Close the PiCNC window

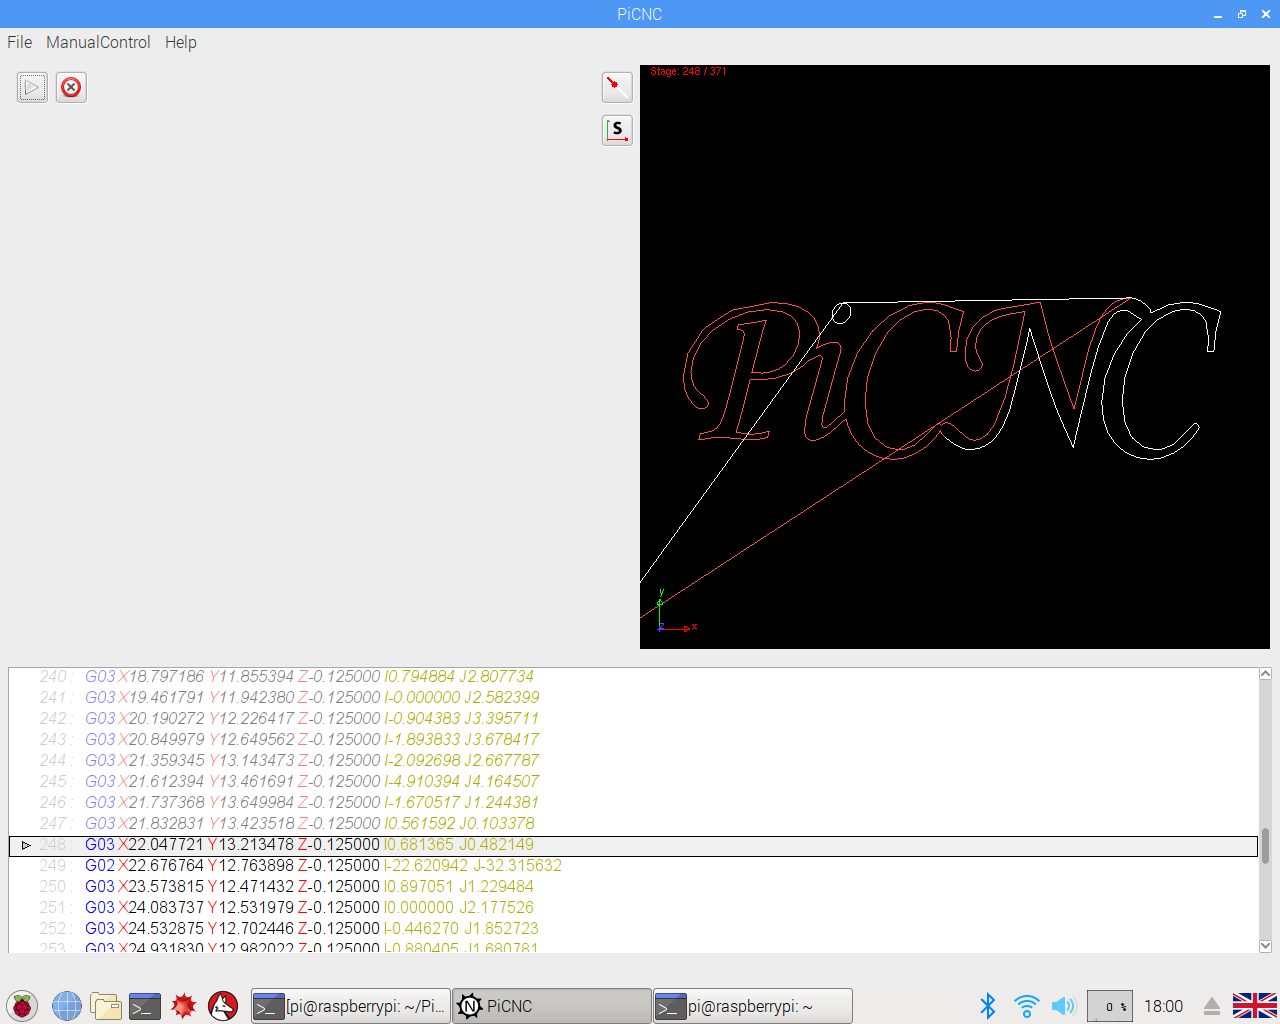[x=1266, y=14]
